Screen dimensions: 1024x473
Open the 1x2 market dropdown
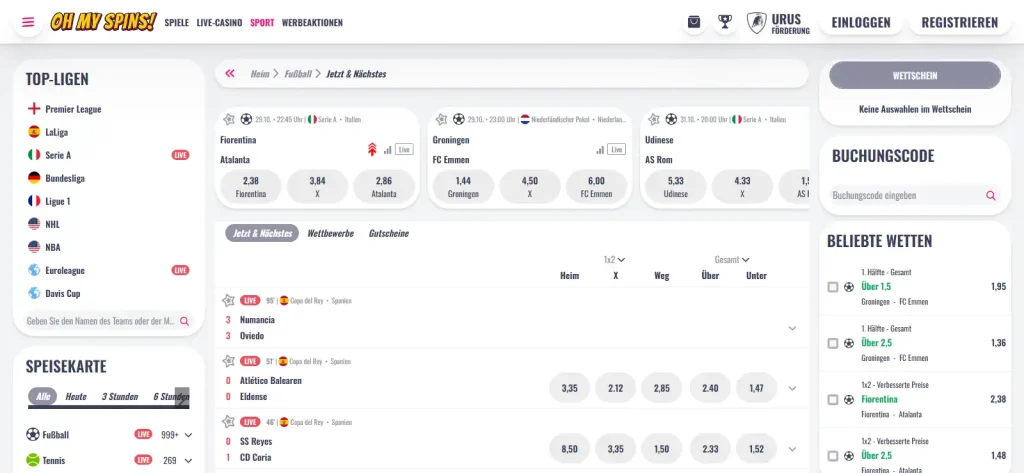614,259
